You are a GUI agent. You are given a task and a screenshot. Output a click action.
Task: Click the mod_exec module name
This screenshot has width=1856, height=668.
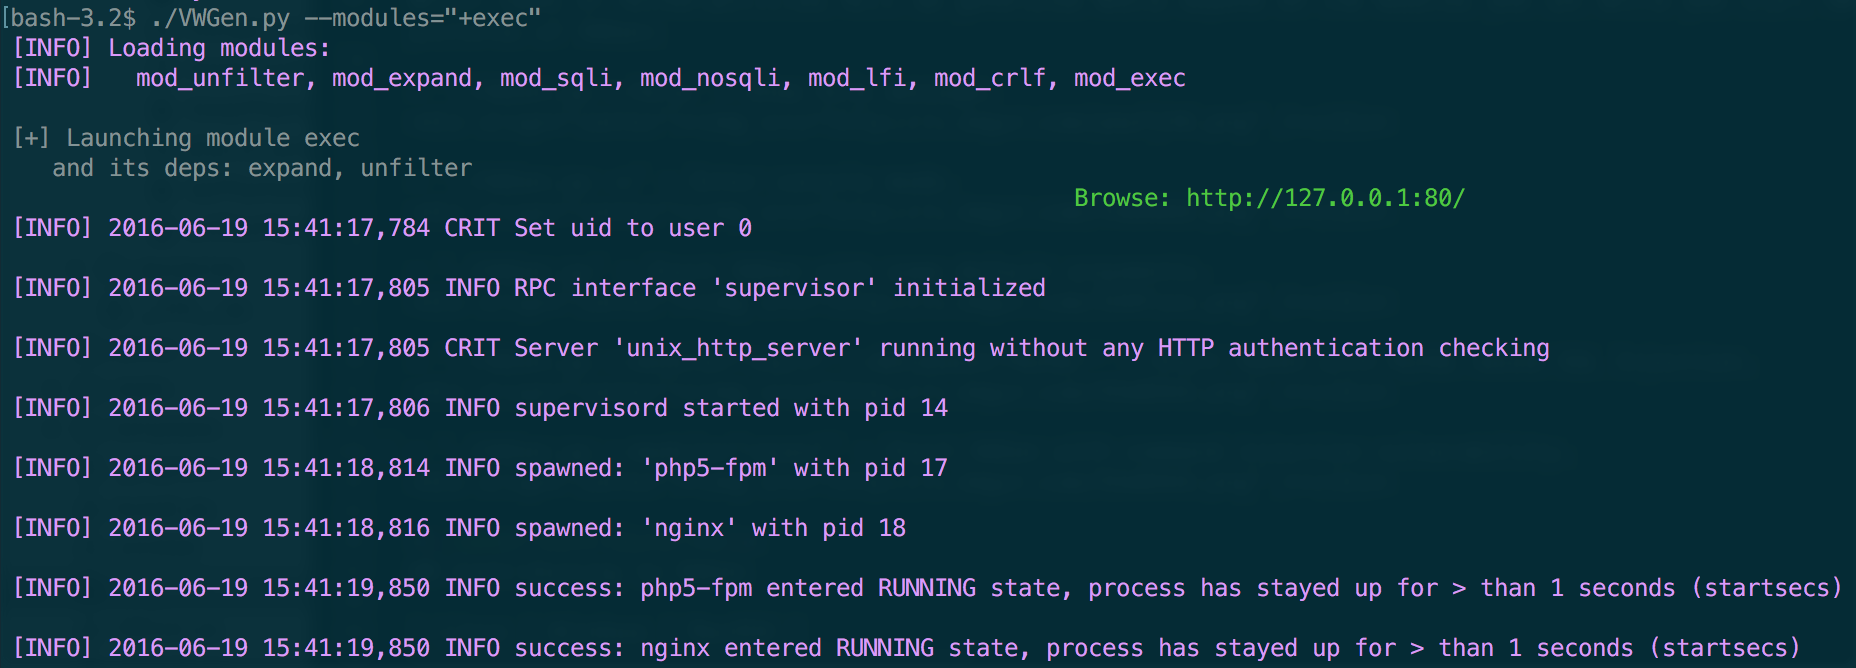(x=1130, y=78)
